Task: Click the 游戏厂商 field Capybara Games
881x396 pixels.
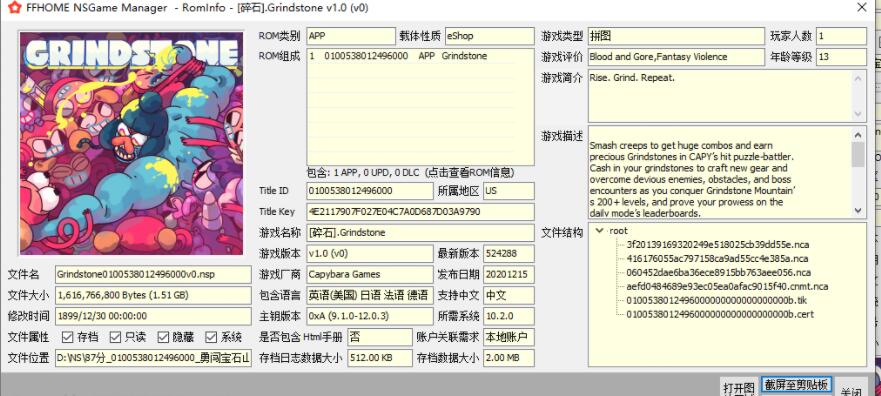Action: (370, 275)
